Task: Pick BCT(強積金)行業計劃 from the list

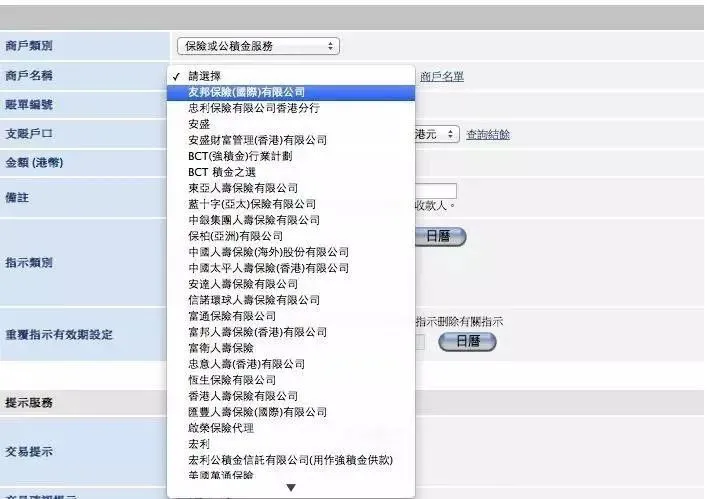Action: [291, 156]
